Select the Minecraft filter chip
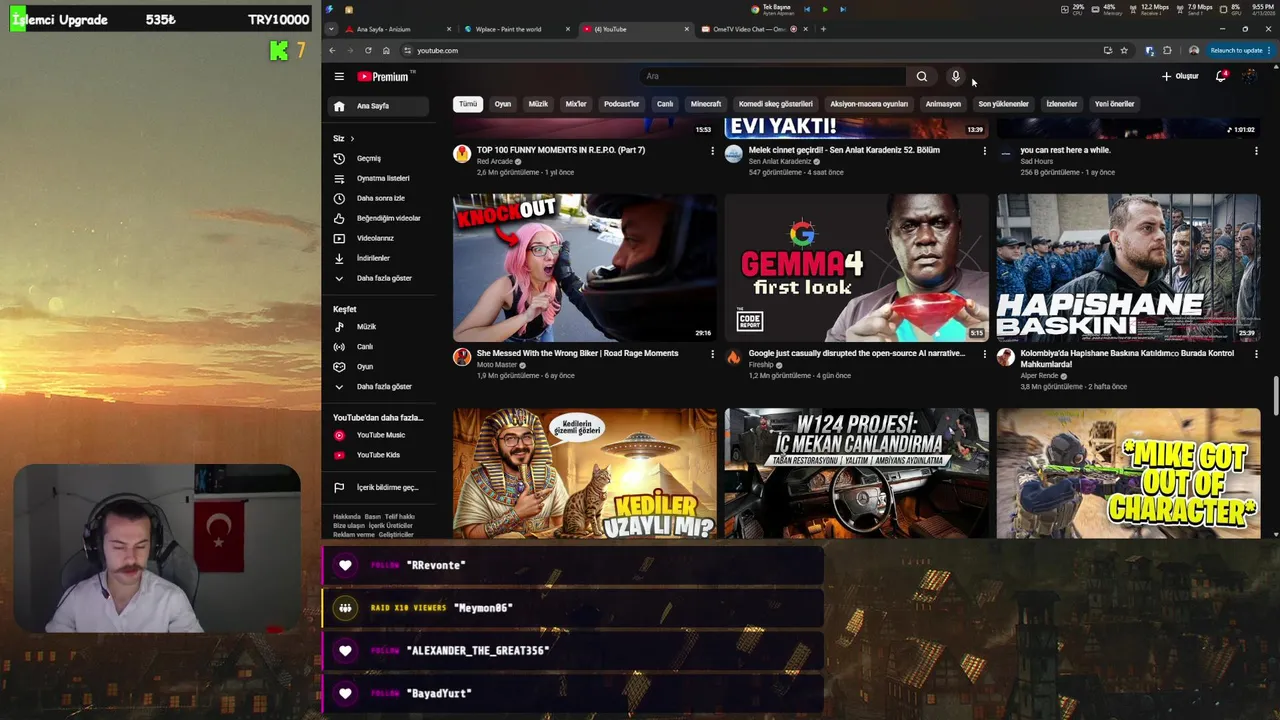 pyautogui.click(x=706, y=104)
